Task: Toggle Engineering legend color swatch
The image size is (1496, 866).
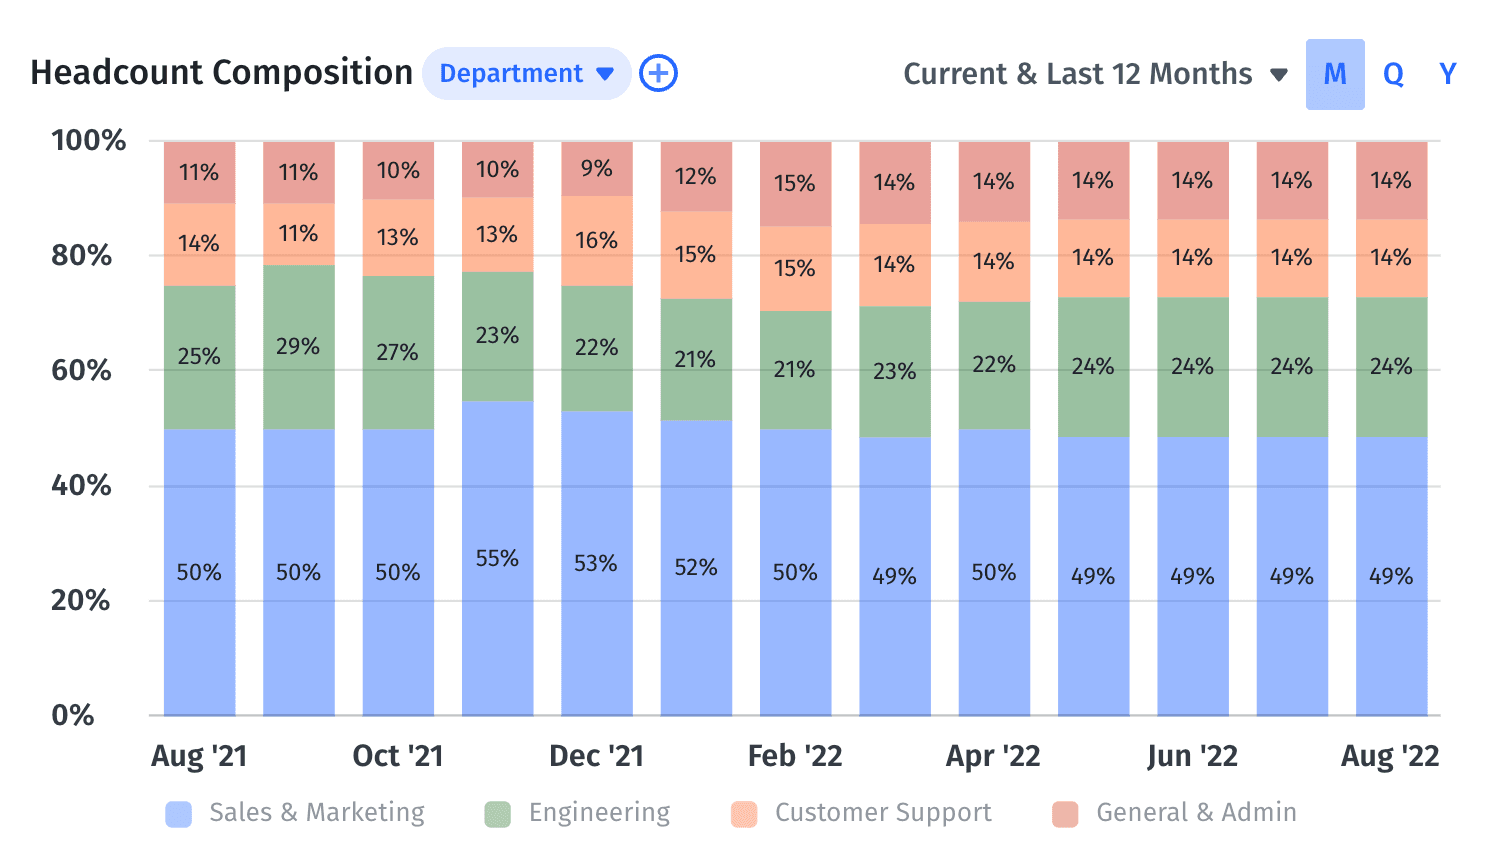Action: point(497,814)
